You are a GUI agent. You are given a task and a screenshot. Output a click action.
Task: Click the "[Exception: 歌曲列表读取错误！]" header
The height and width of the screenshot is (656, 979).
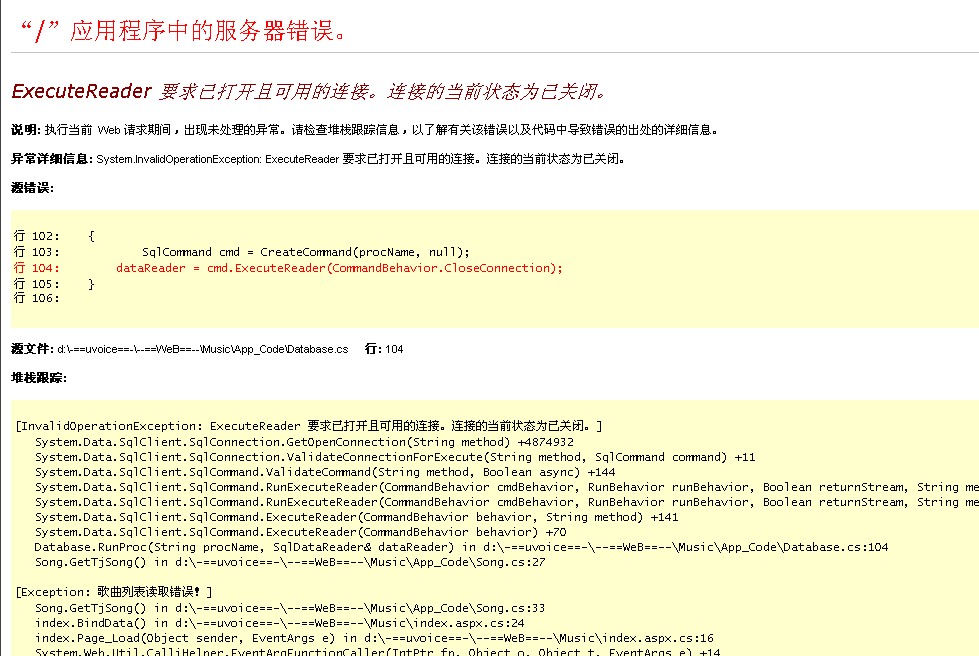[114, 592]
